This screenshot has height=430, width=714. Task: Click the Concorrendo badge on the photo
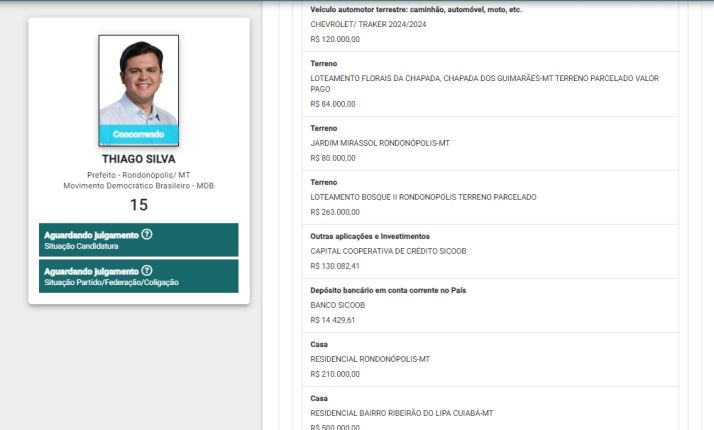click(138, 134)
